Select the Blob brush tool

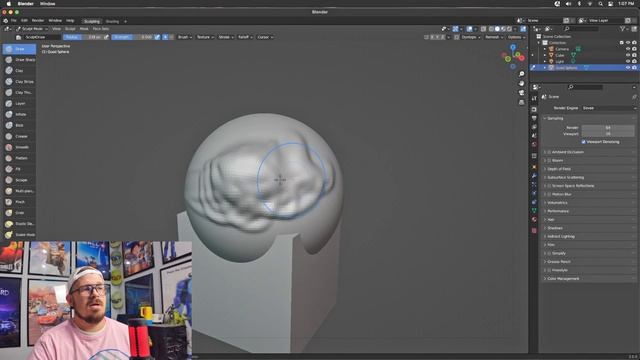tap(19, 125)
